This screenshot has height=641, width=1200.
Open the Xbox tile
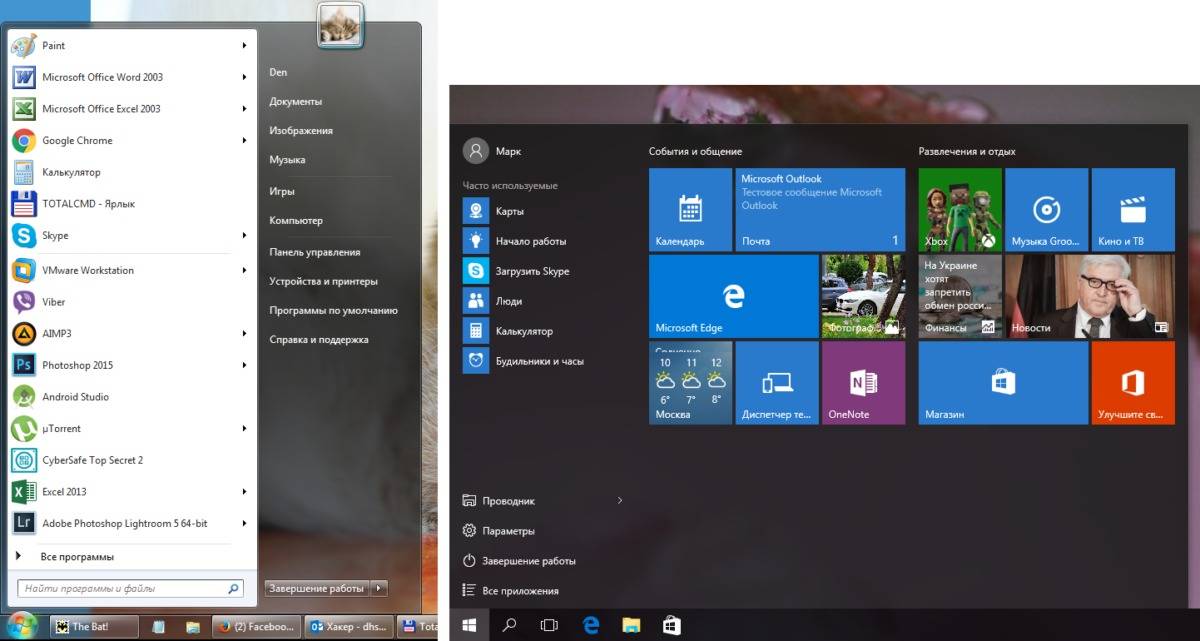[x=959, y=209]
